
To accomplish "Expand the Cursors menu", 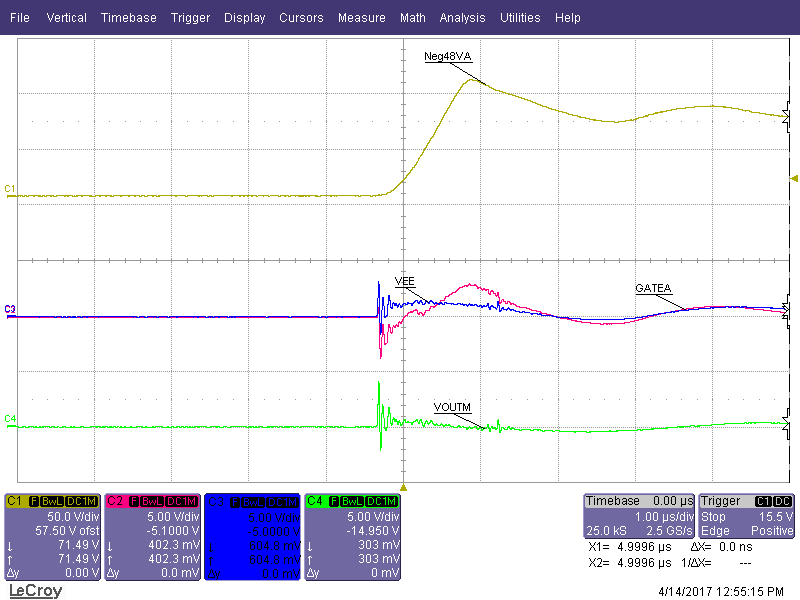I will click(301, 18).
